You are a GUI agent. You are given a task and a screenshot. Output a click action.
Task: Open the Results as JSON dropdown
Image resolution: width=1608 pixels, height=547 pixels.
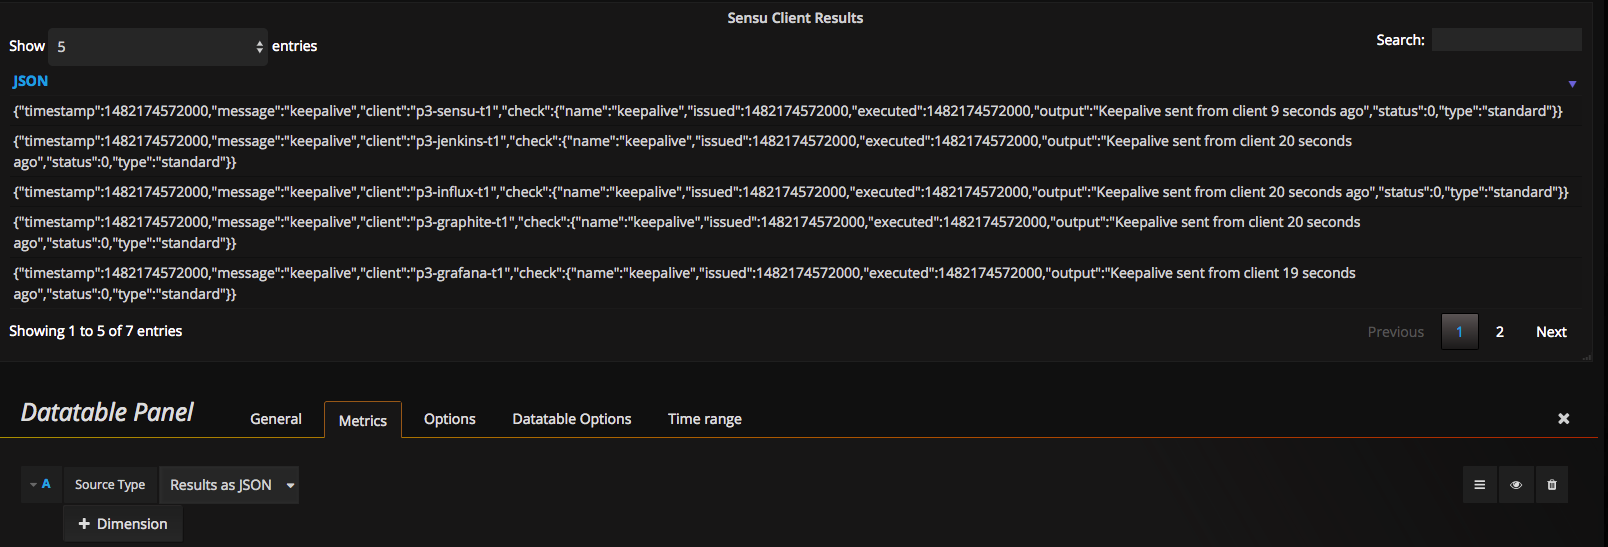pos(230,485)
